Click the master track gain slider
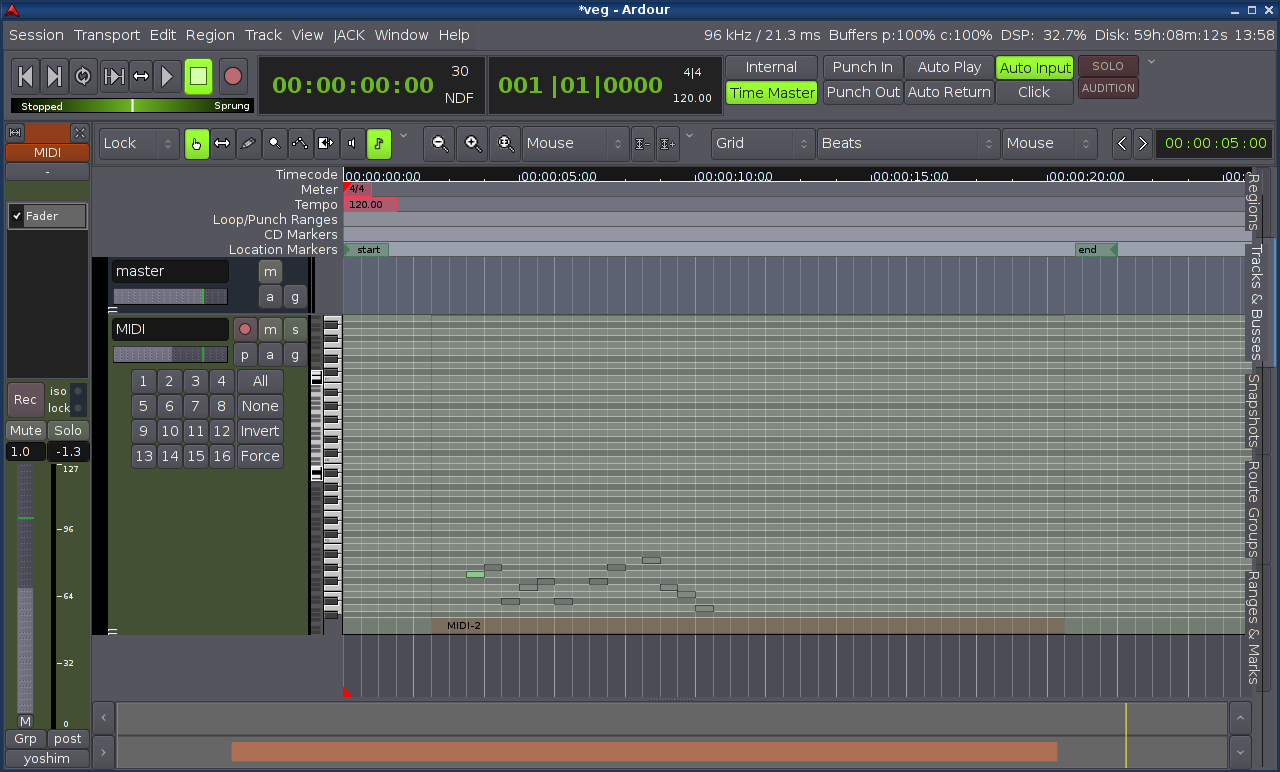Viewport: 1280px width, 772px height. [x=170, y=296]
